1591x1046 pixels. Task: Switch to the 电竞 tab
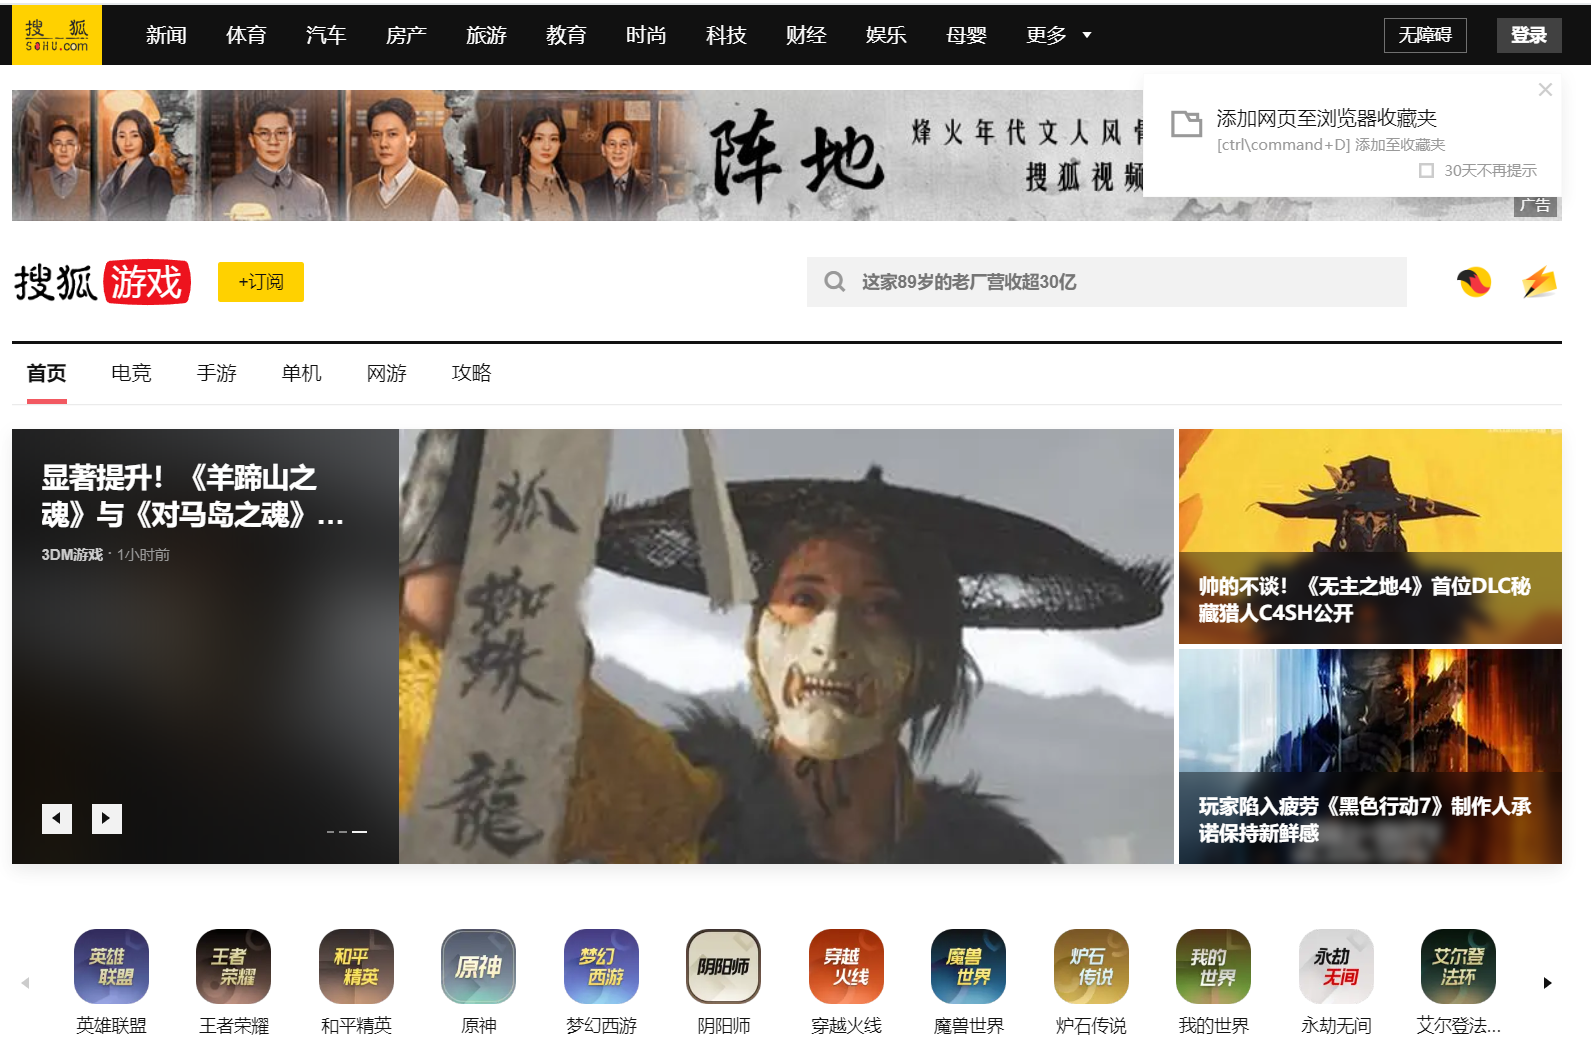pos(131,373)
